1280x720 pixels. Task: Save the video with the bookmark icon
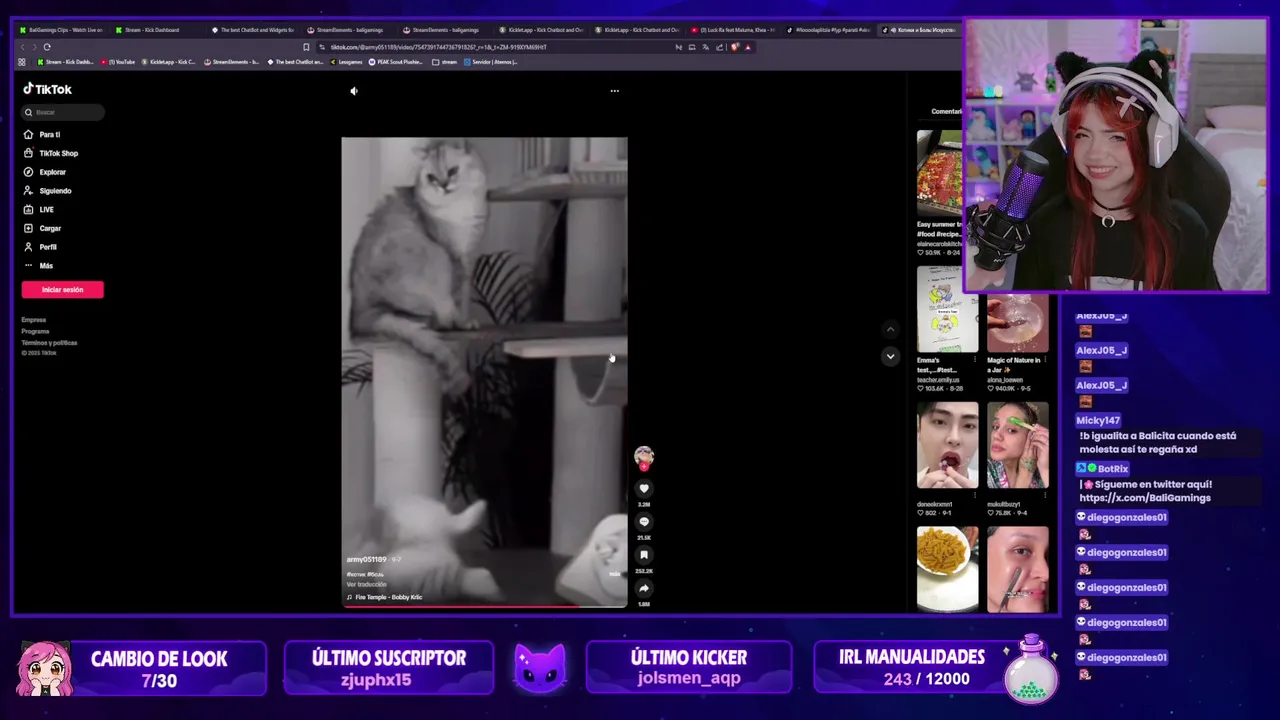point(644,554)
